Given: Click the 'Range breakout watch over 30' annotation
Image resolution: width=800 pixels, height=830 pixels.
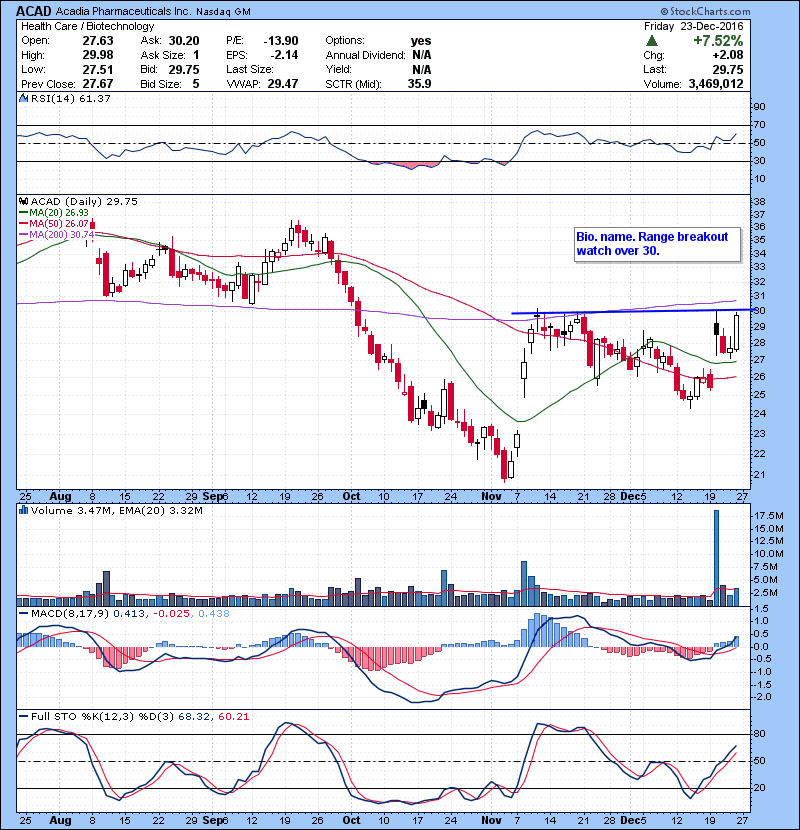Looking at the screenshot, I should click(658, 244).
